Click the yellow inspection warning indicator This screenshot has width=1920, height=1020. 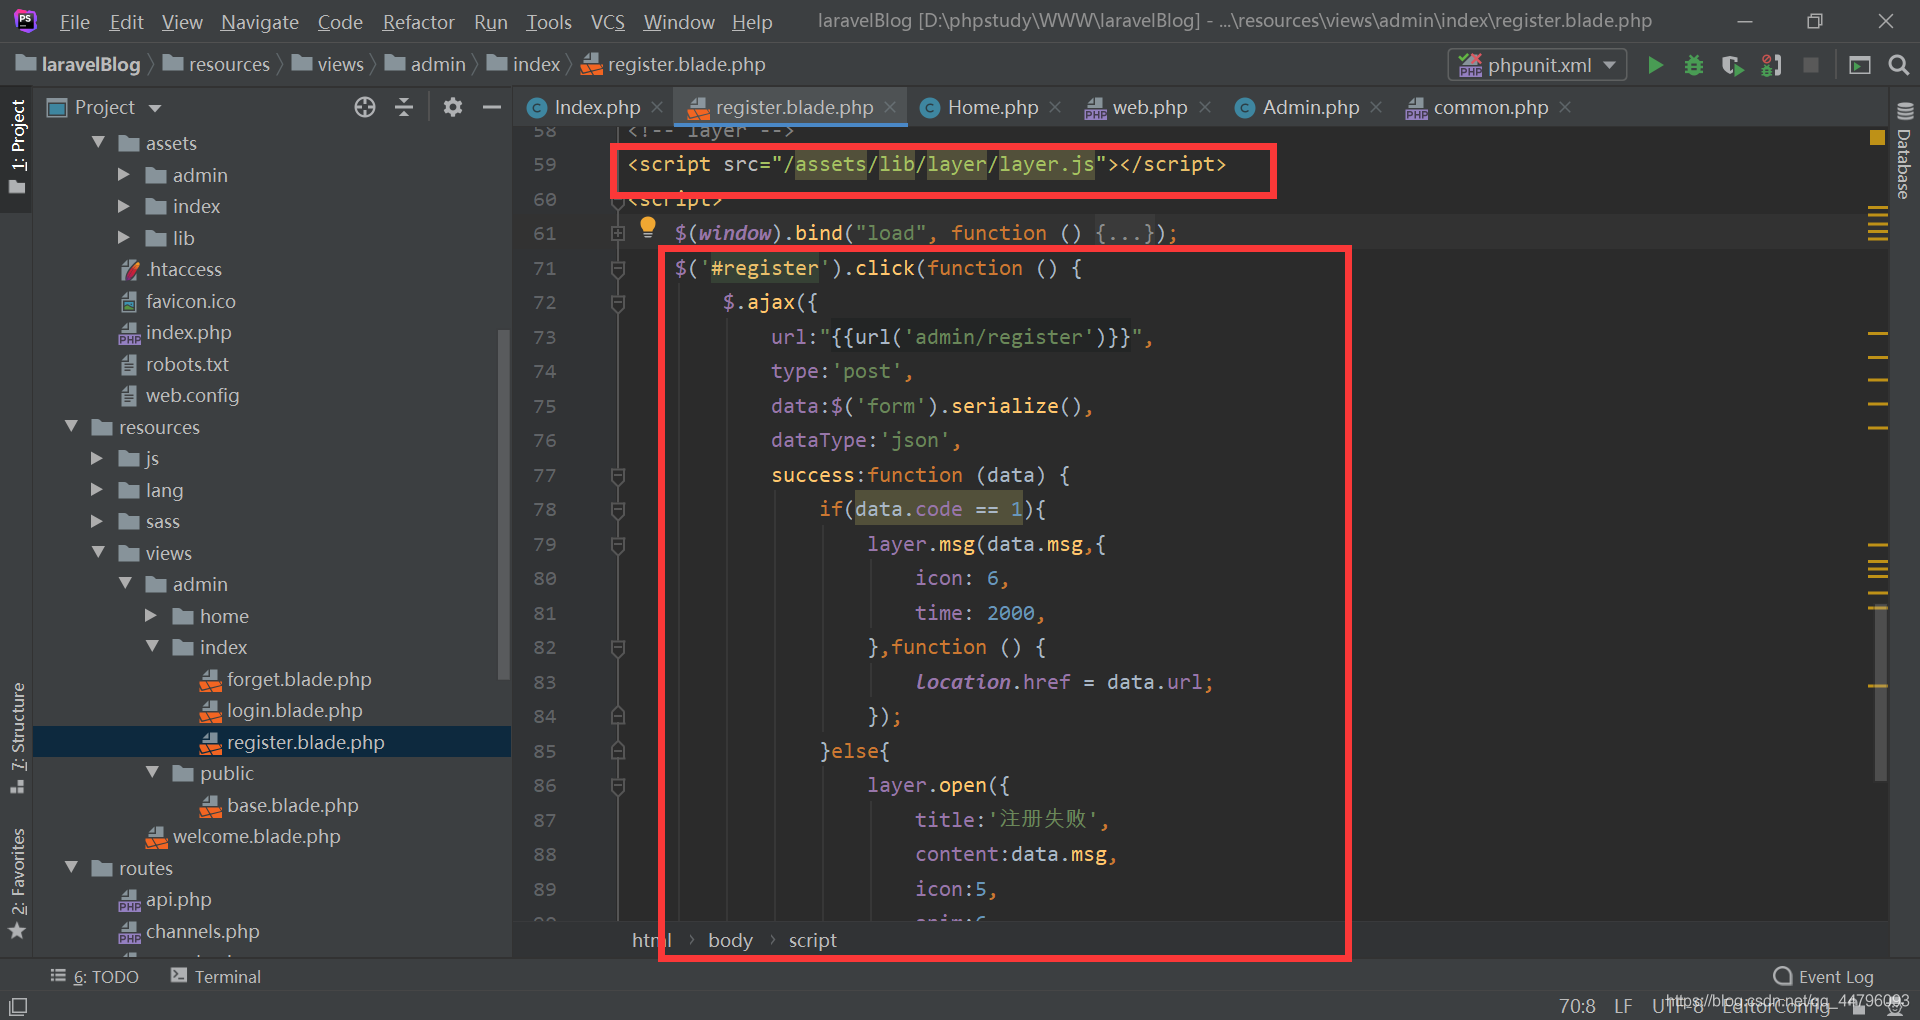click(1877, 137)
